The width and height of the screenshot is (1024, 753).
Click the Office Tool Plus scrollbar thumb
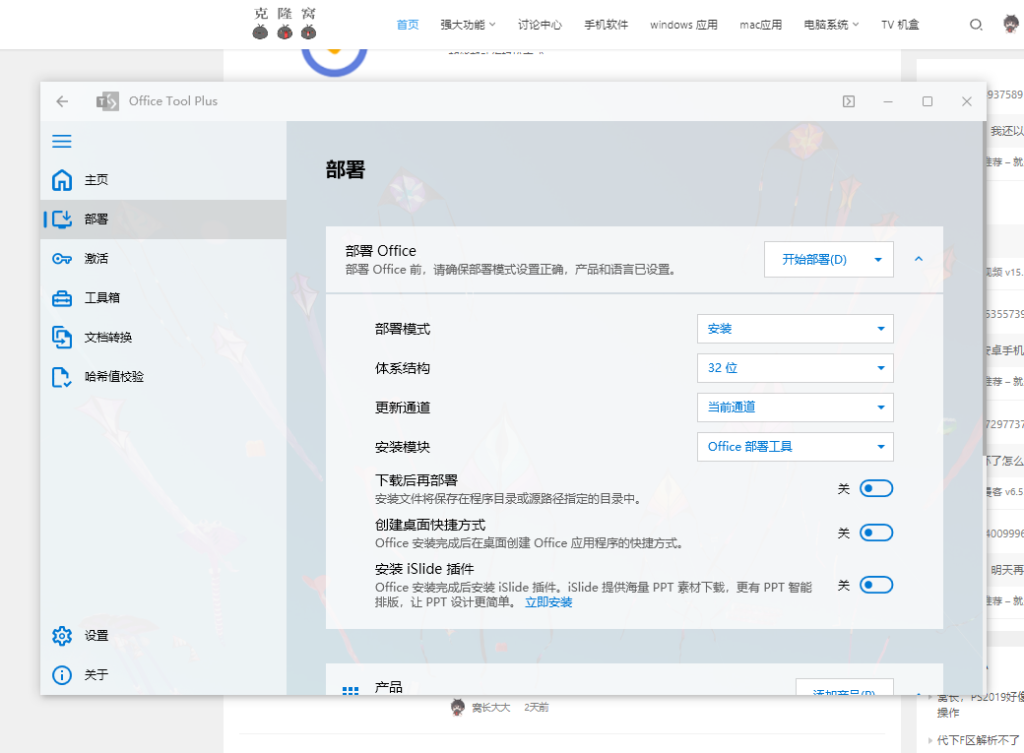[984, 287]
